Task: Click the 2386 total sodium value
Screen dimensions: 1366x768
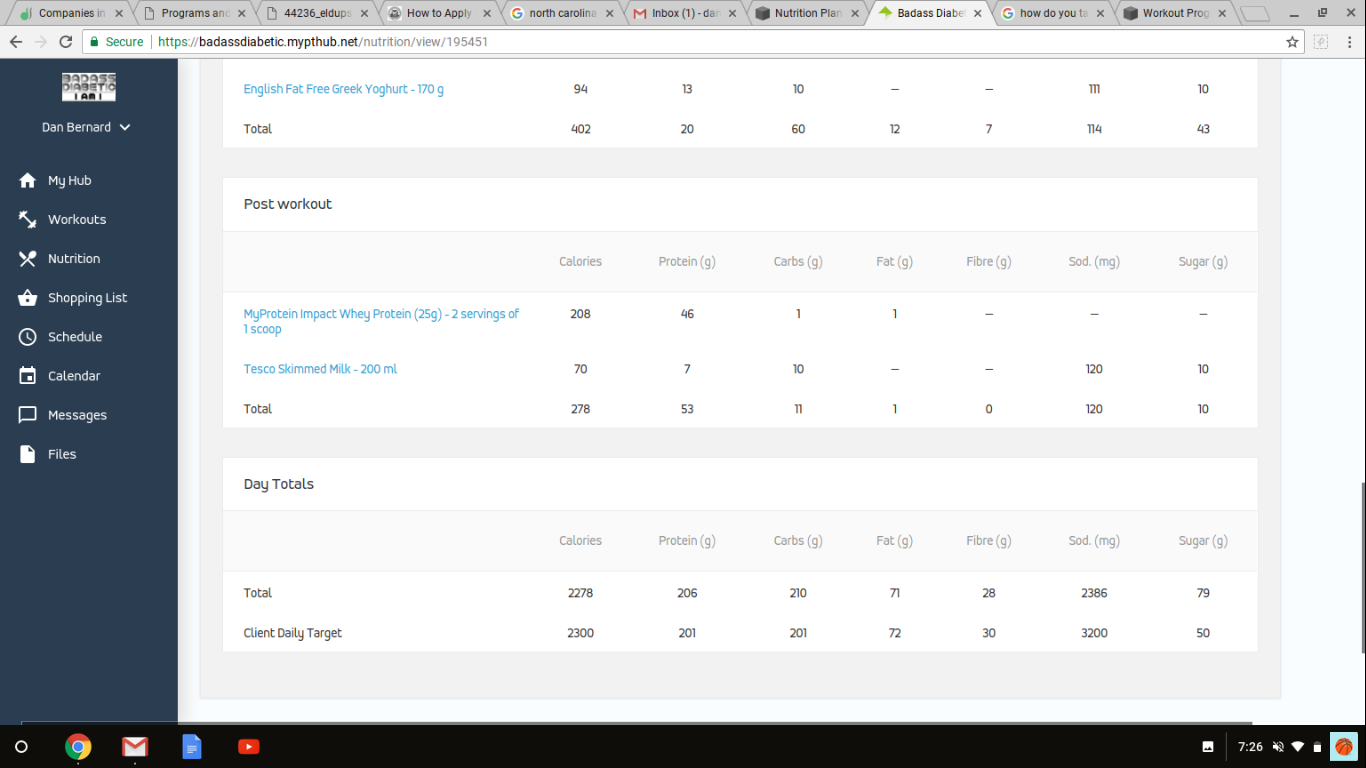Action: (1094, 593)
